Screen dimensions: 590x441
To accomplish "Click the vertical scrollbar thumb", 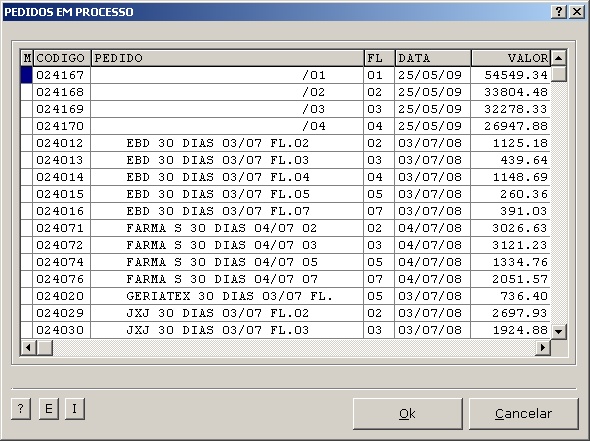I will (x=558, y=74).
